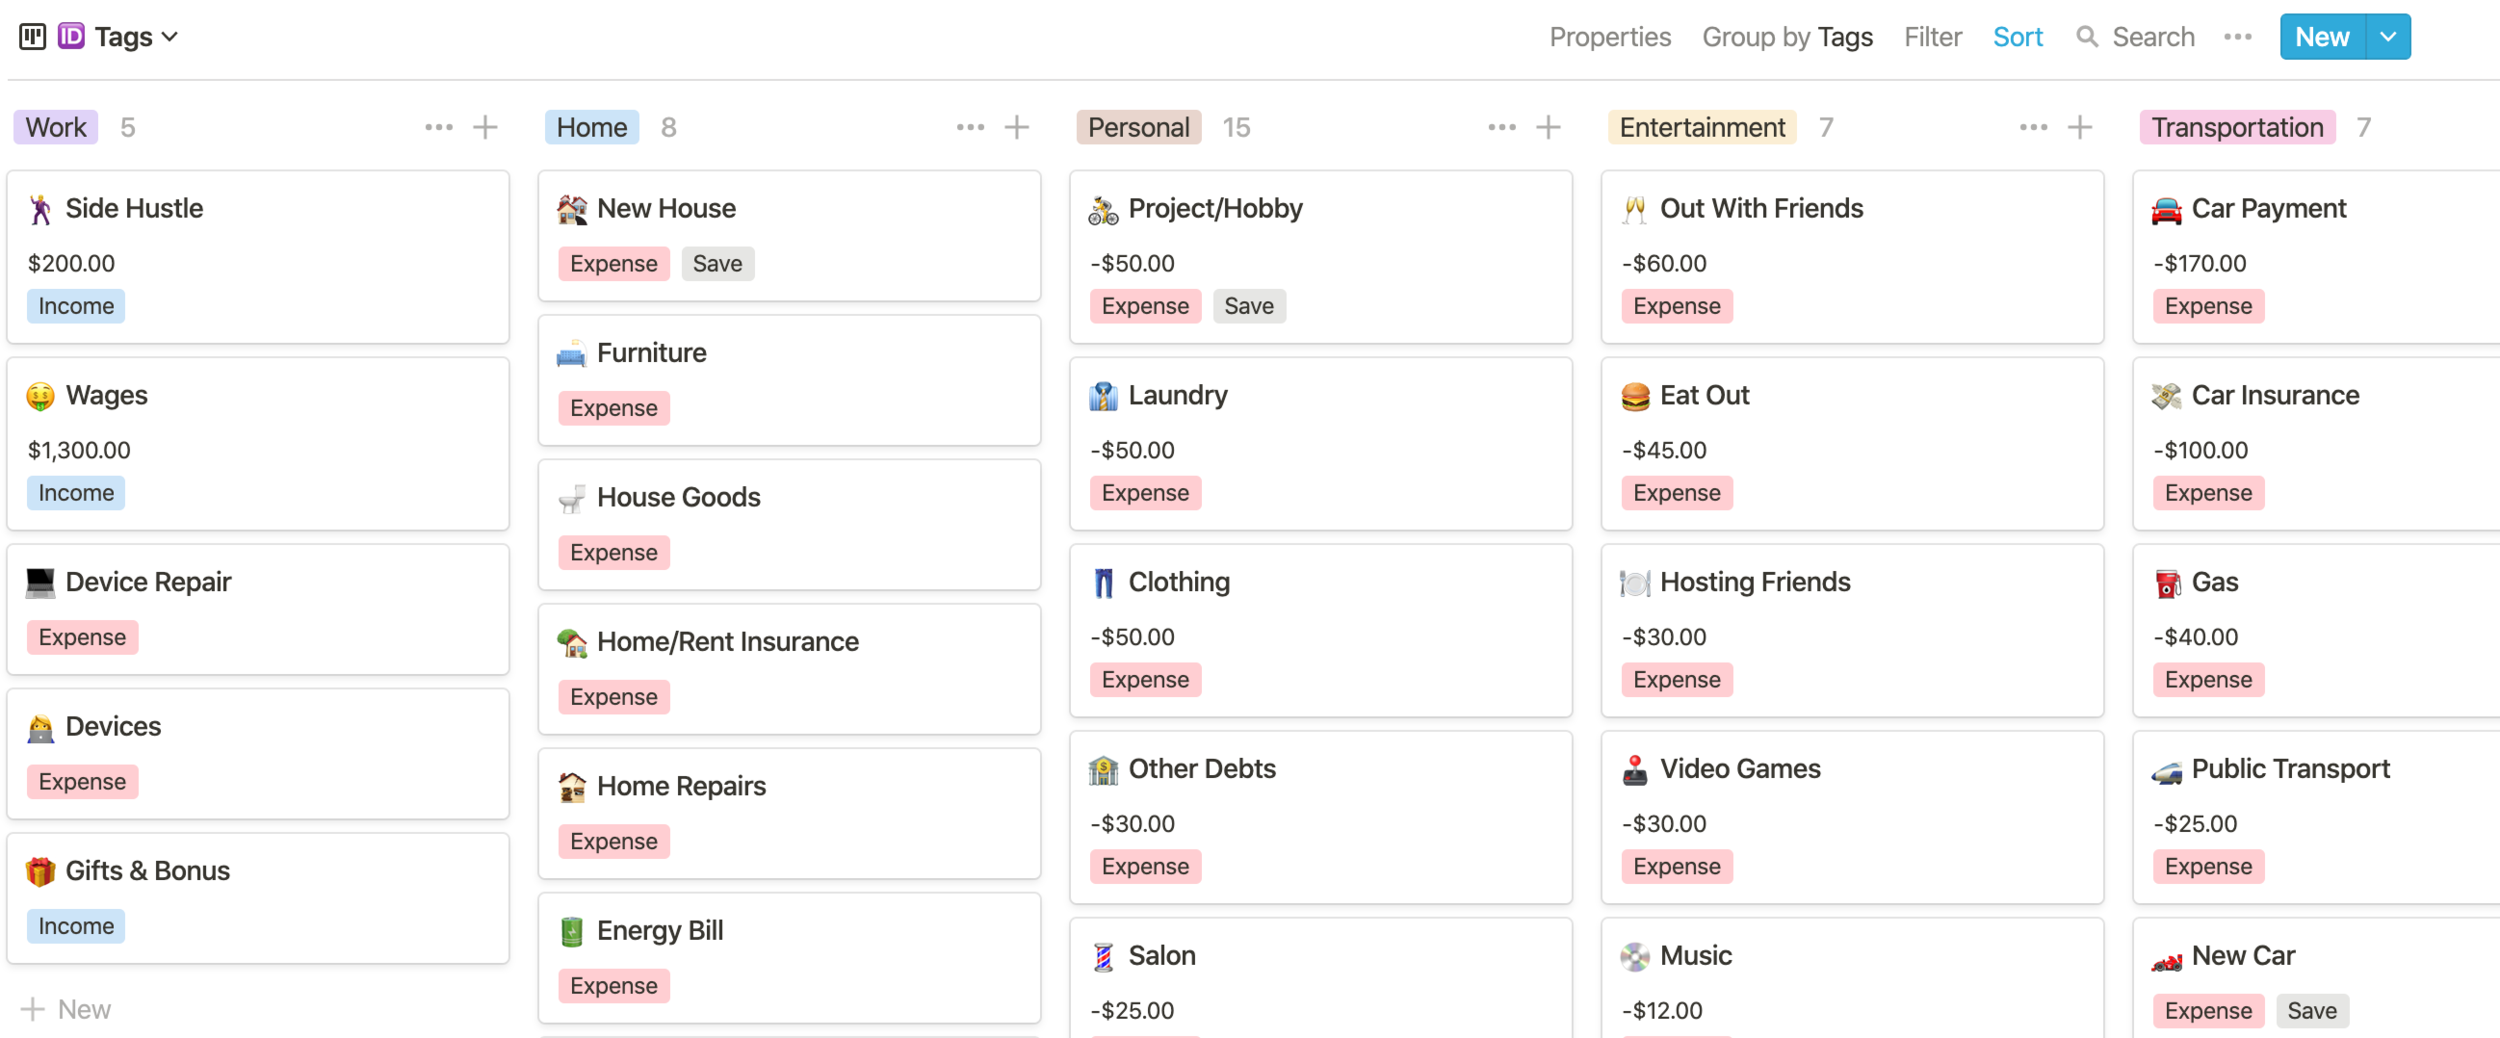Open the Properties menu
This screenshot has height=1038, width=2500.
[1610, 37]
